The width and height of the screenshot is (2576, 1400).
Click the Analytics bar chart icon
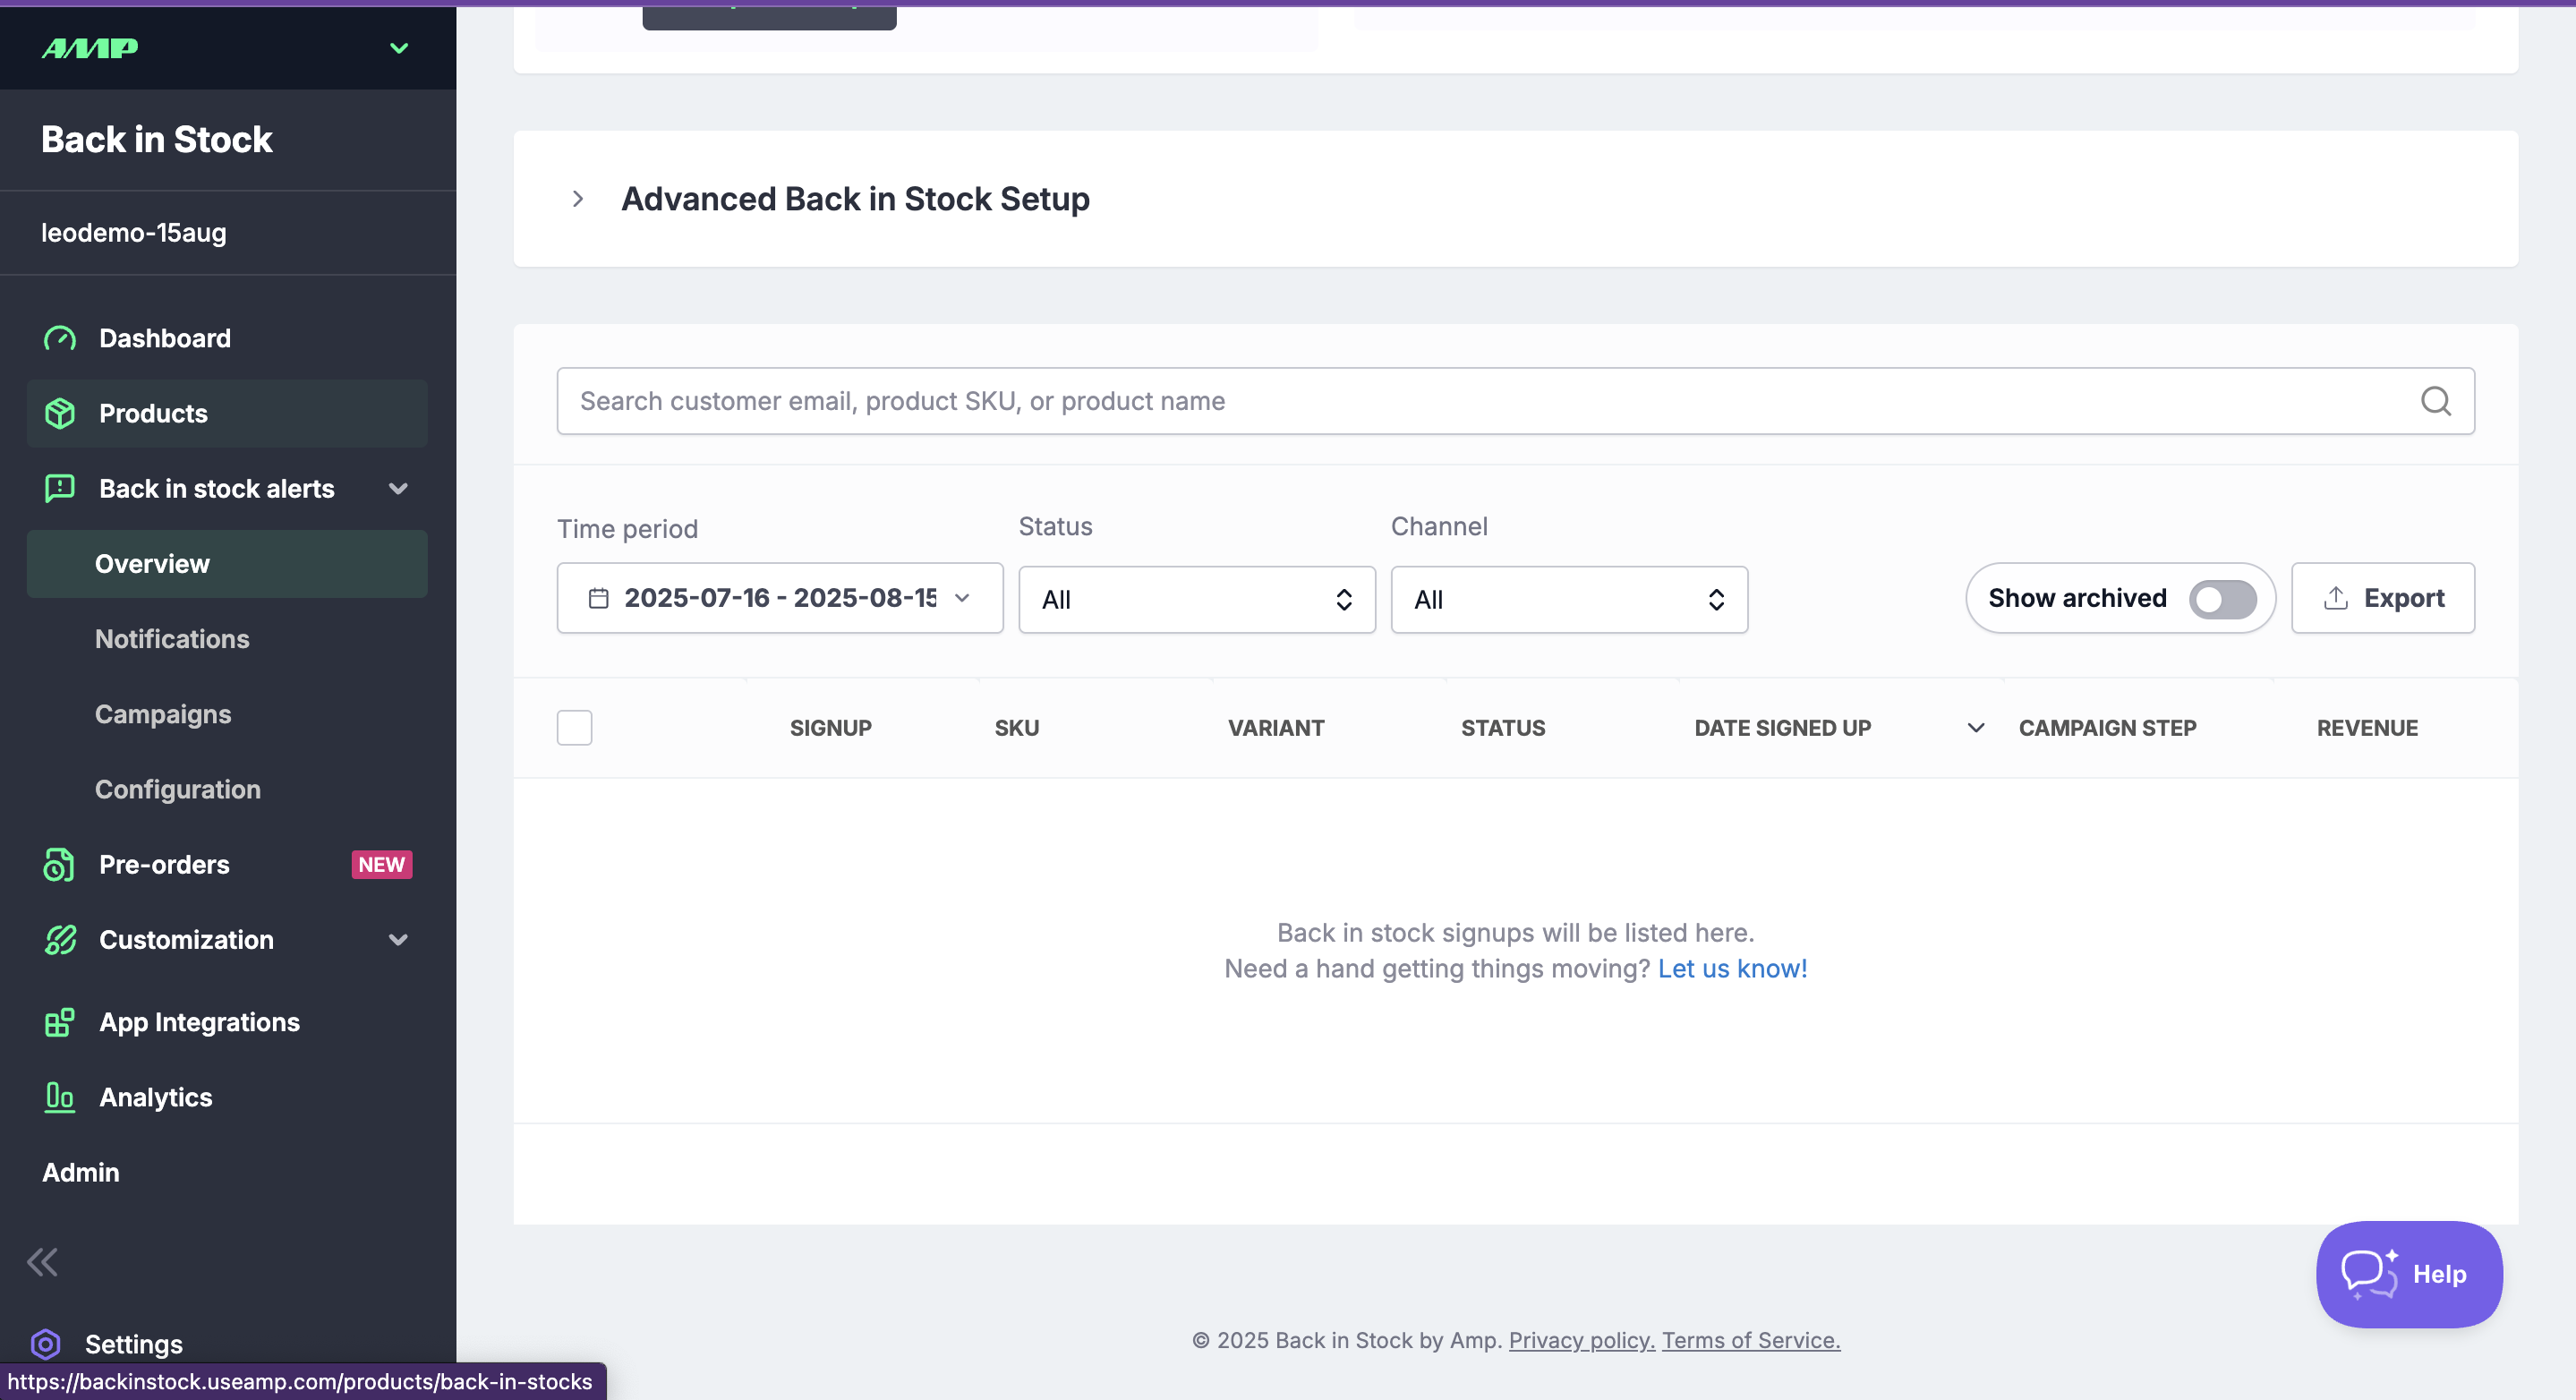coord(60,1097)
